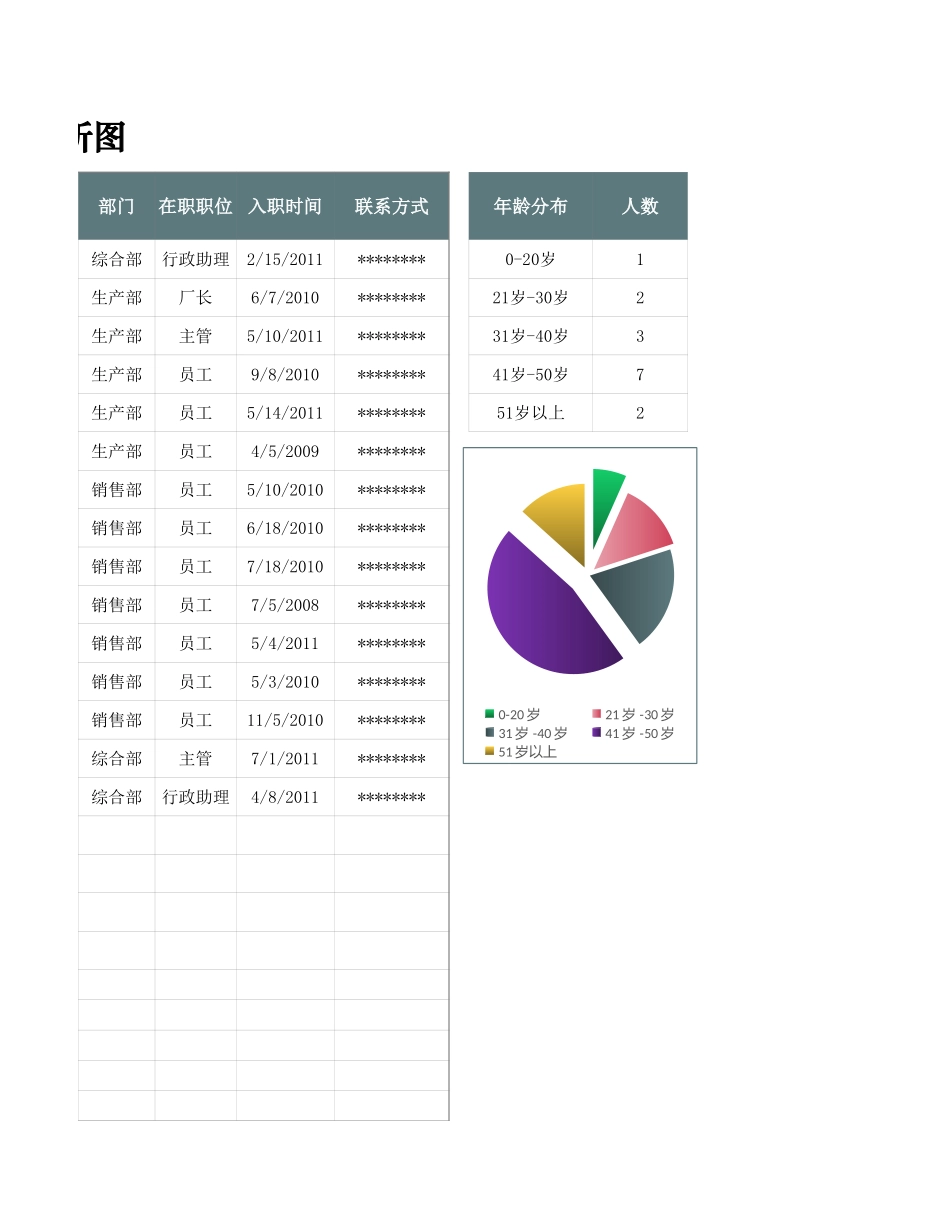The image size is (950, 1230).
Task: Select the 厂长 position cell
Action: pyautogui.click(x=195, y=298)
